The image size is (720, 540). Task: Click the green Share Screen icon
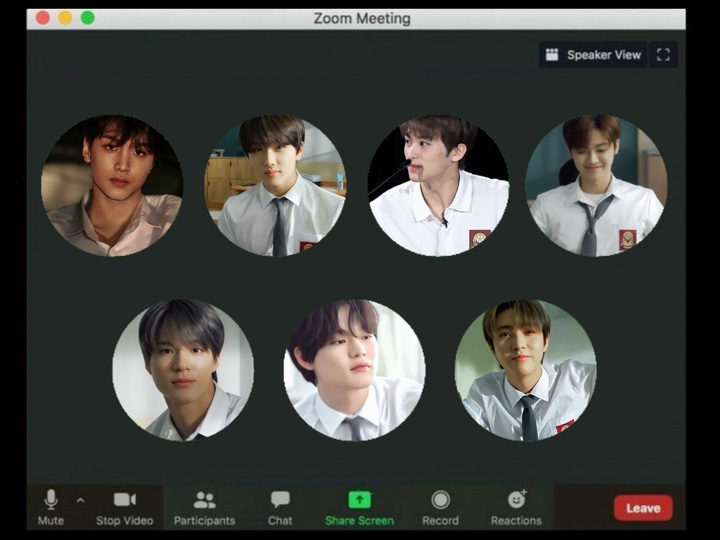(359, 500)
